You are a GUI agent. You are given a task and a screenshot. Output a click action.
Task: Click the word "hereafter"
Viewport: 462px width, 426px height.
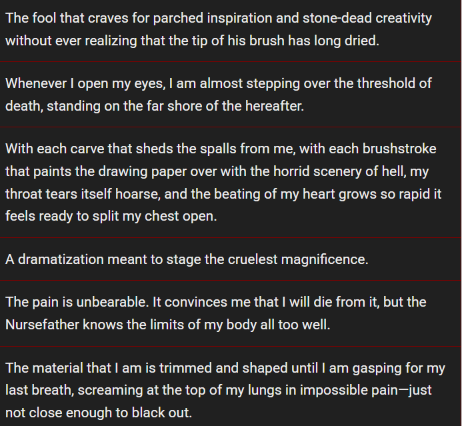click(x=273, y=106)
